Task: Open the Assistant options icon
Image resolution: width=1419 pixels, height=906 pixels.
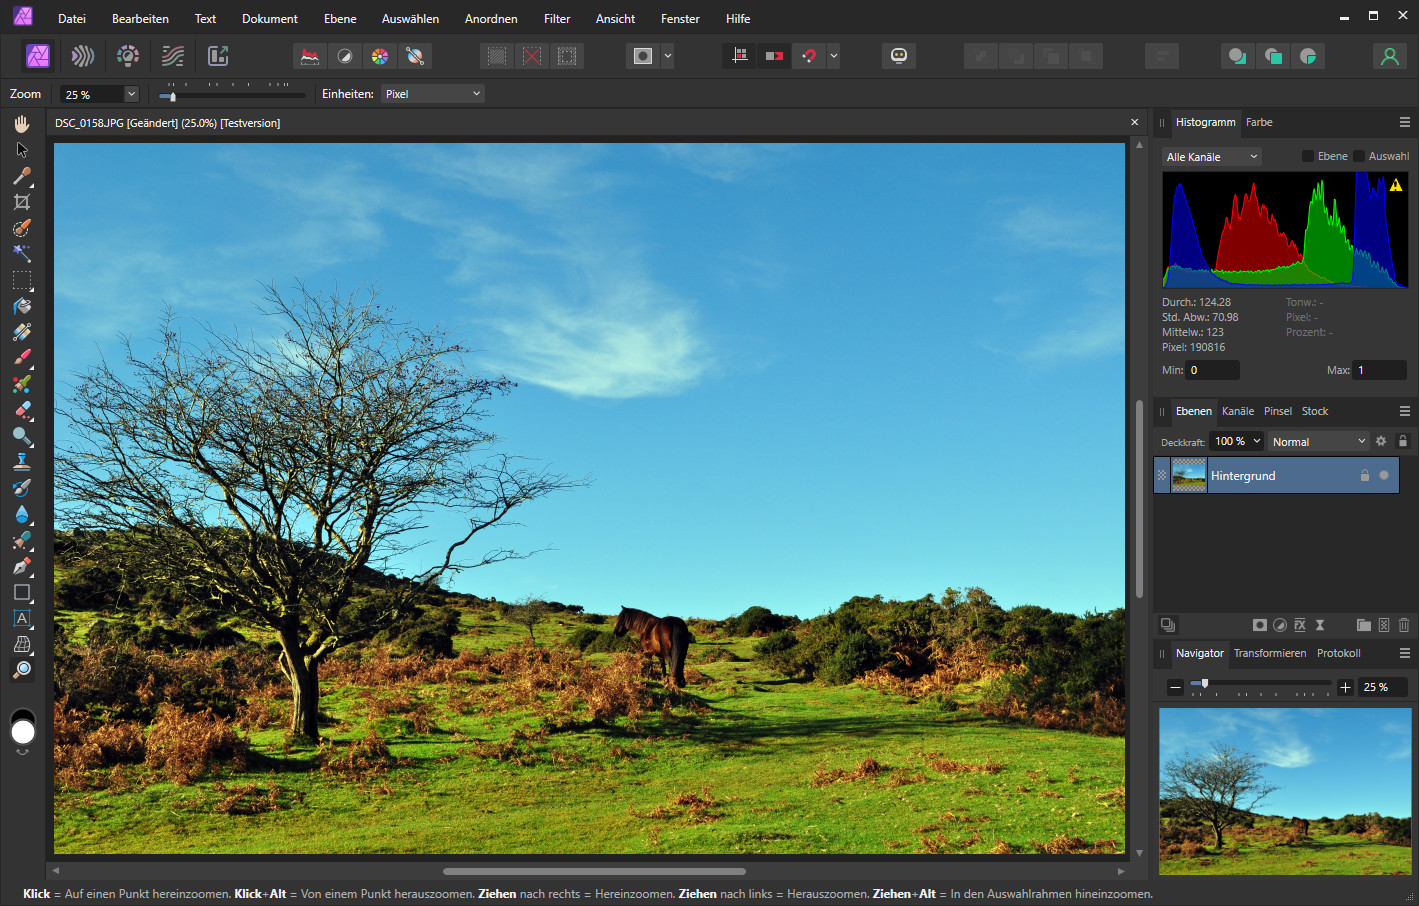Action: (898, 55)
